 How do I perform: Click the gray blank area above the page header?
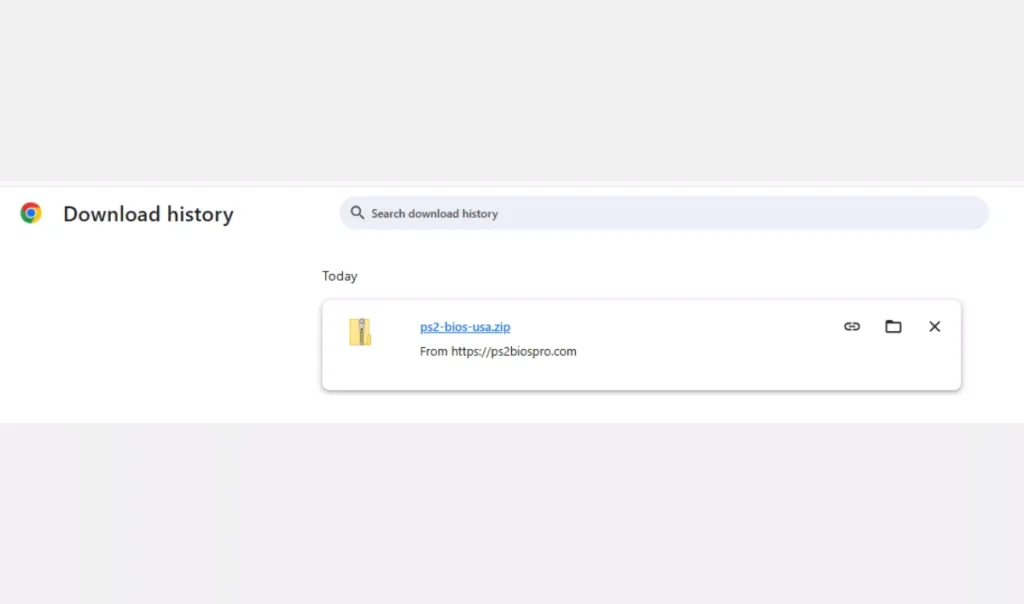click(x=512, y=90)
